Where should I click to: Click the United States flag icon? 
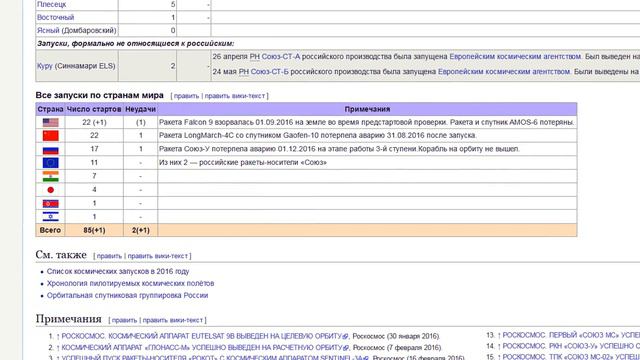(x=51, y=122)
